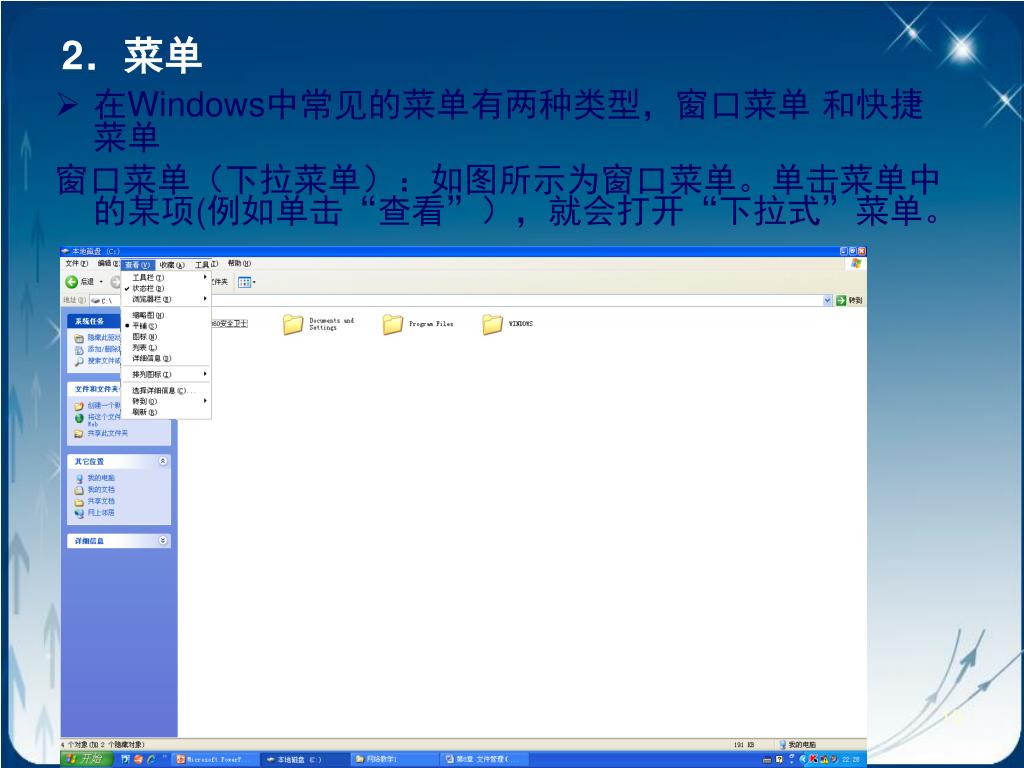This screenshot has width=1024, height=768.
Task: Toggle the checked 状态栏(B) menu item
Action: click(167, 289)
